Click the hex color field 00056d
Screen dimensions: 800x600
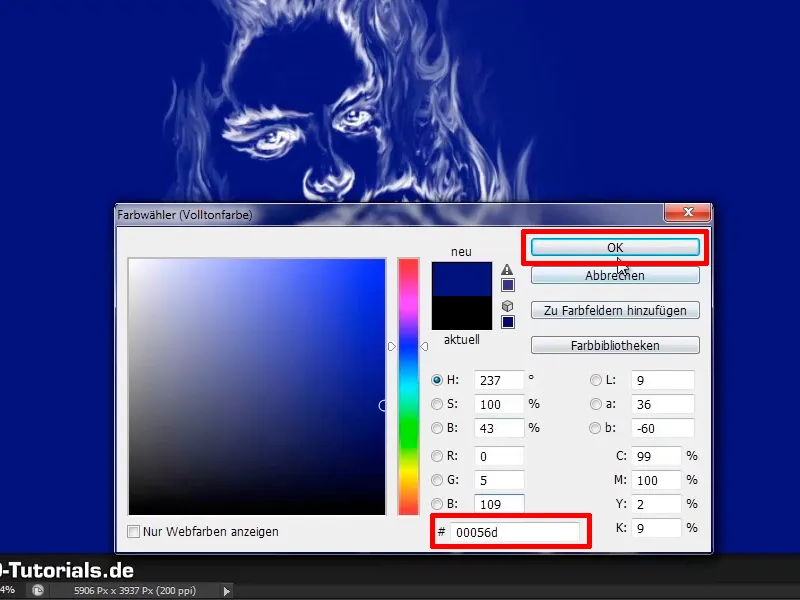[514, 532]
